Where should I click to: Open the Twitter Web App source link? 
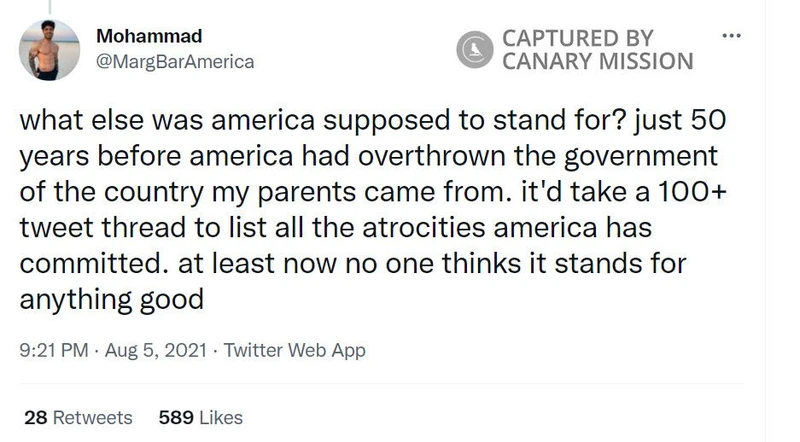295,351
